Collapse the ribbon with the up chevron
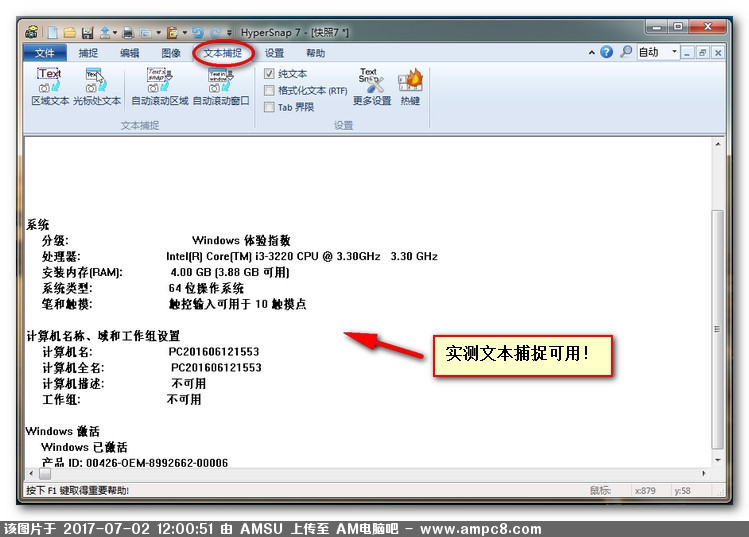 coord(592,53)
